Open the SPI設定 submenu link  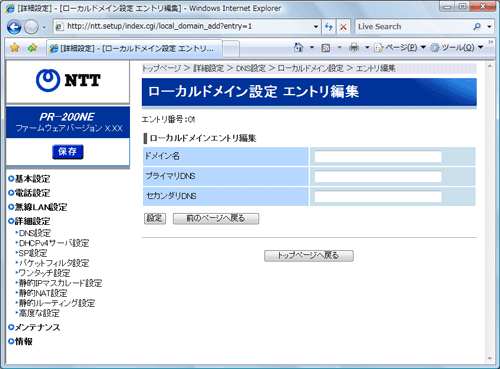[x=32, y=253]
